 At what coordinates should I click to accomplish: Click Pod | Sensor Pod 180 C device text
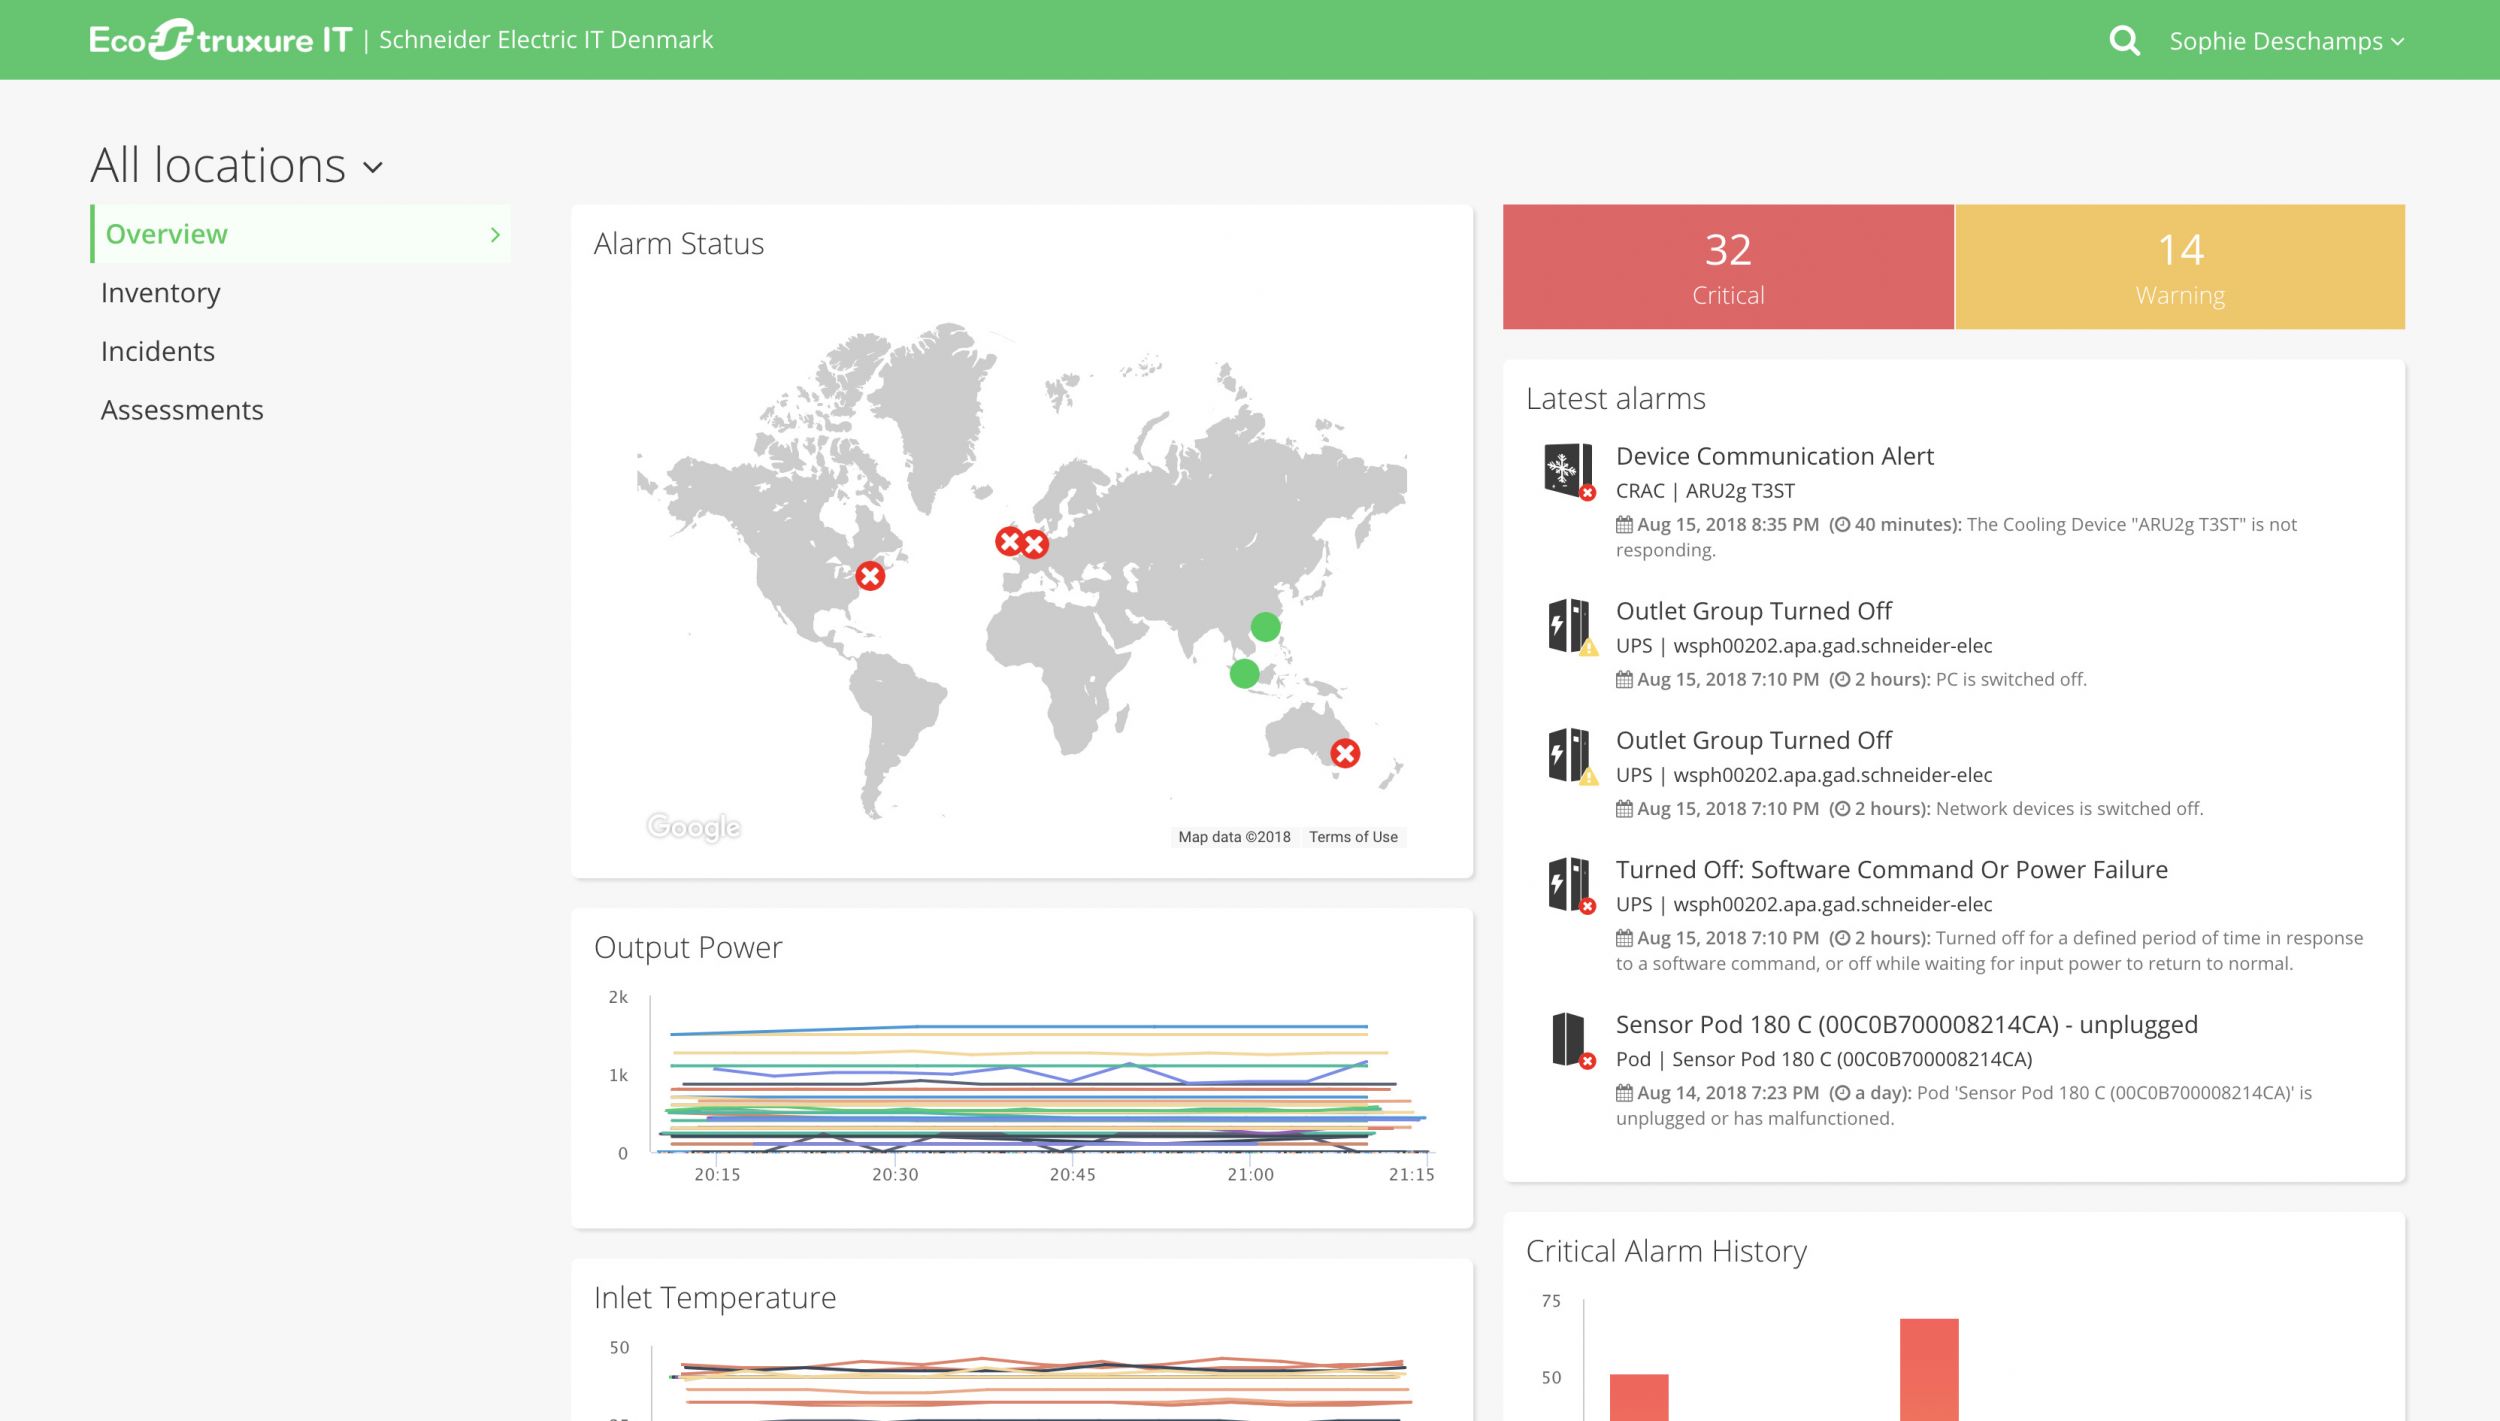(1824, 1059)
